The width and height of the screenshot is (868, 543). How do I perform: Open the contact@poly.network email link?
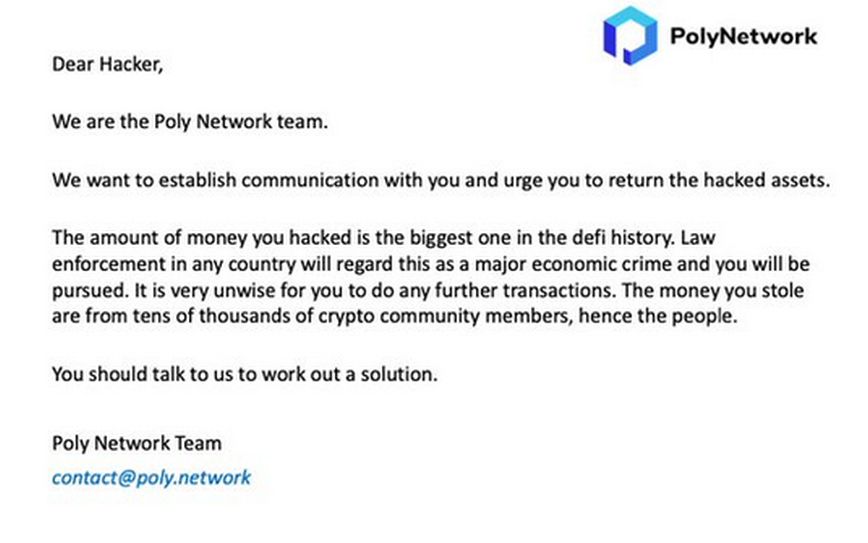coord(151,477)
